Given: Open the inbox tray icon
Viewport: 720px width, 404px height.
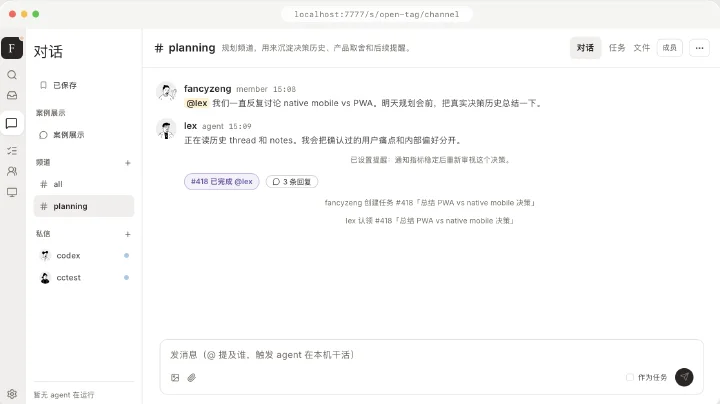Looking at the screenshot, I should point(12,95).
